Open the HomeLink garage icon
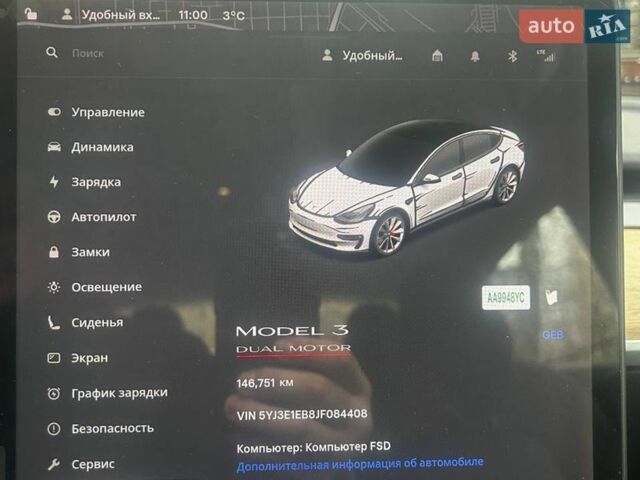640x480 pixels. tap(437, 56)
